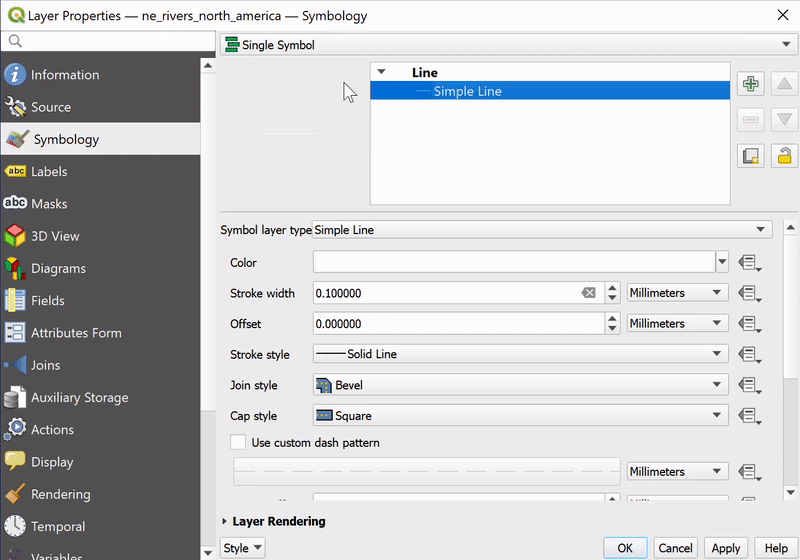Click the duplicate symbol layer icon
The width and height of the screenshot is (800, 560).
(750, 156)
